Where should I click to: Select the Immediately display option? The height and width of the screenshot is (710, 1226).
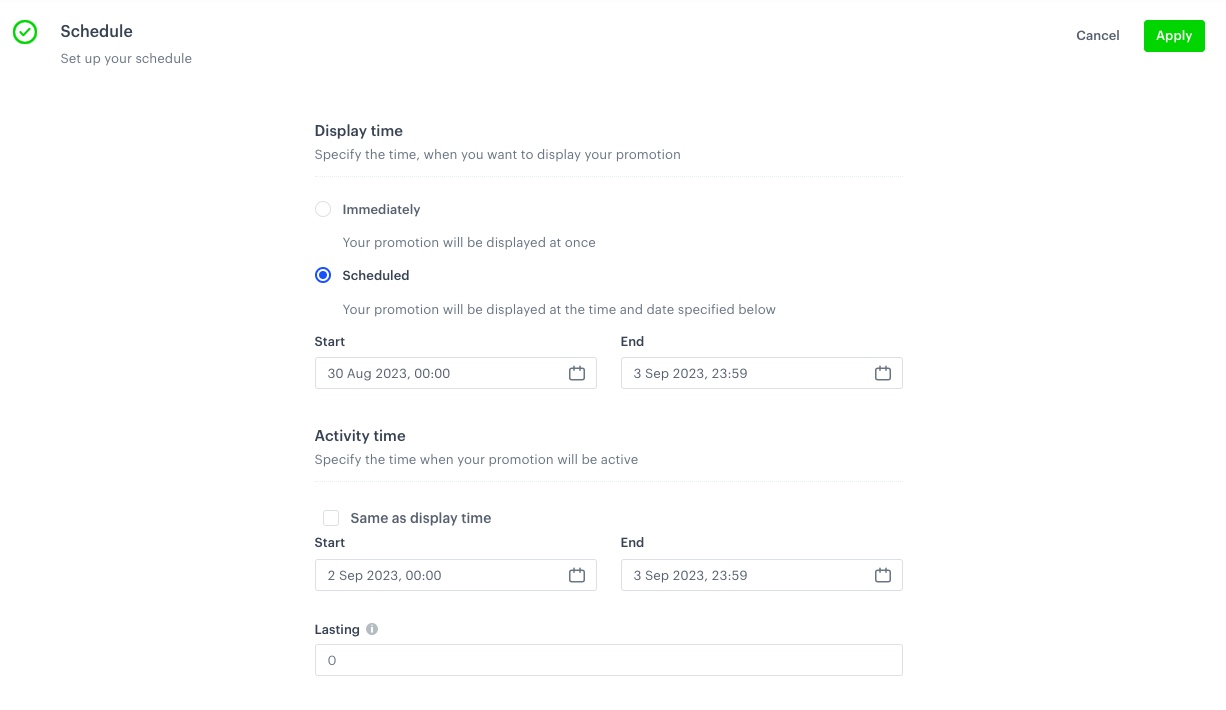point(323,209)
